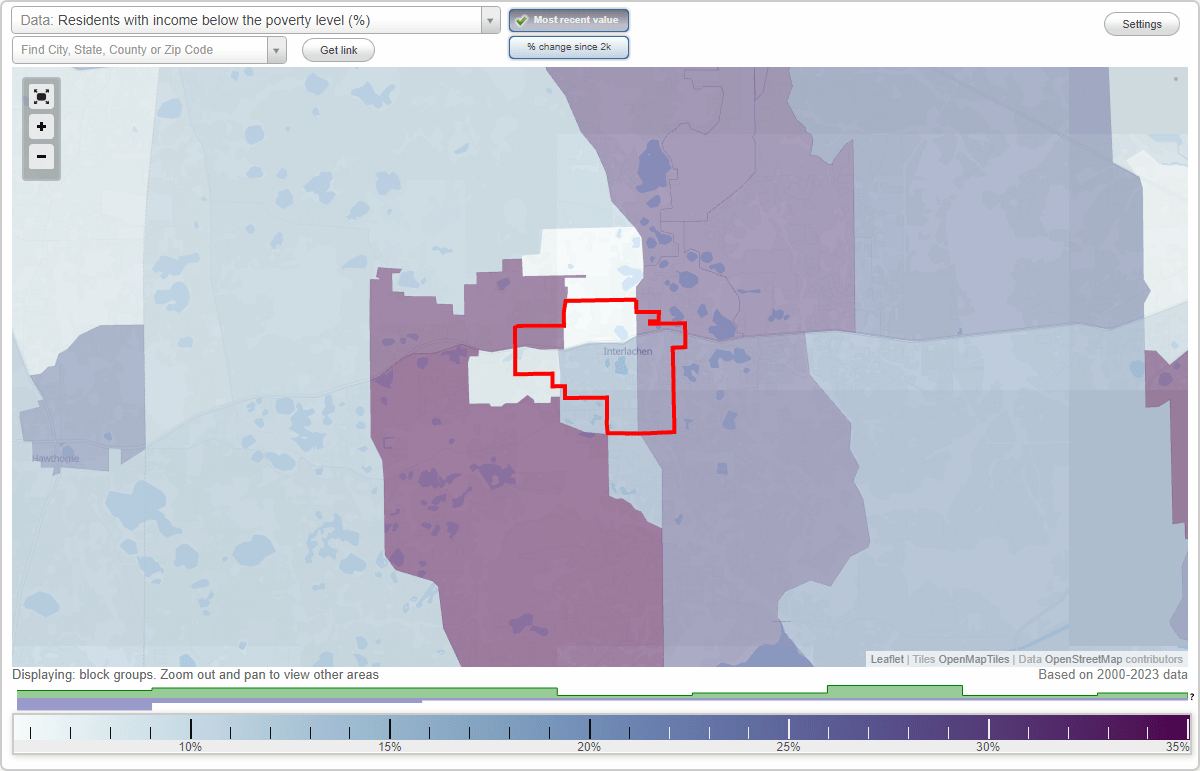Select the red-outlined block group boundary
Viewport: 1200px width, 771px height.
pos(600,300)
